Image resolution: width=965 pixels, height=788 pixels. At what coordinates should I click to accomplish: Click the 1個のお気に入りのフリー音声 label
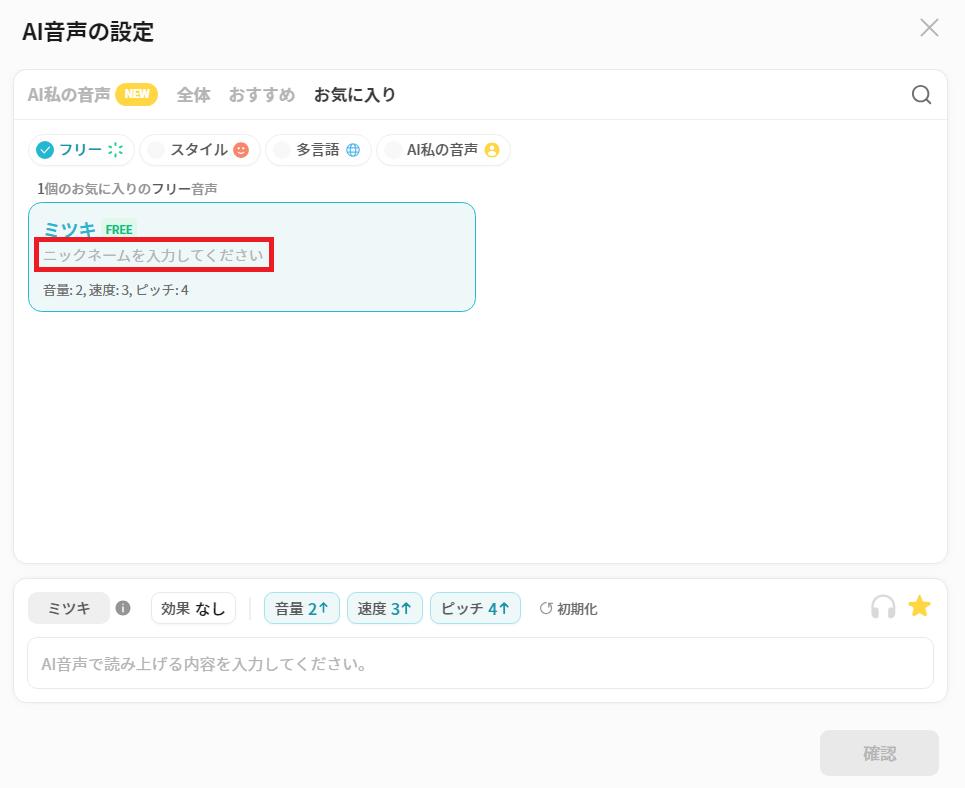coord(127,189)
